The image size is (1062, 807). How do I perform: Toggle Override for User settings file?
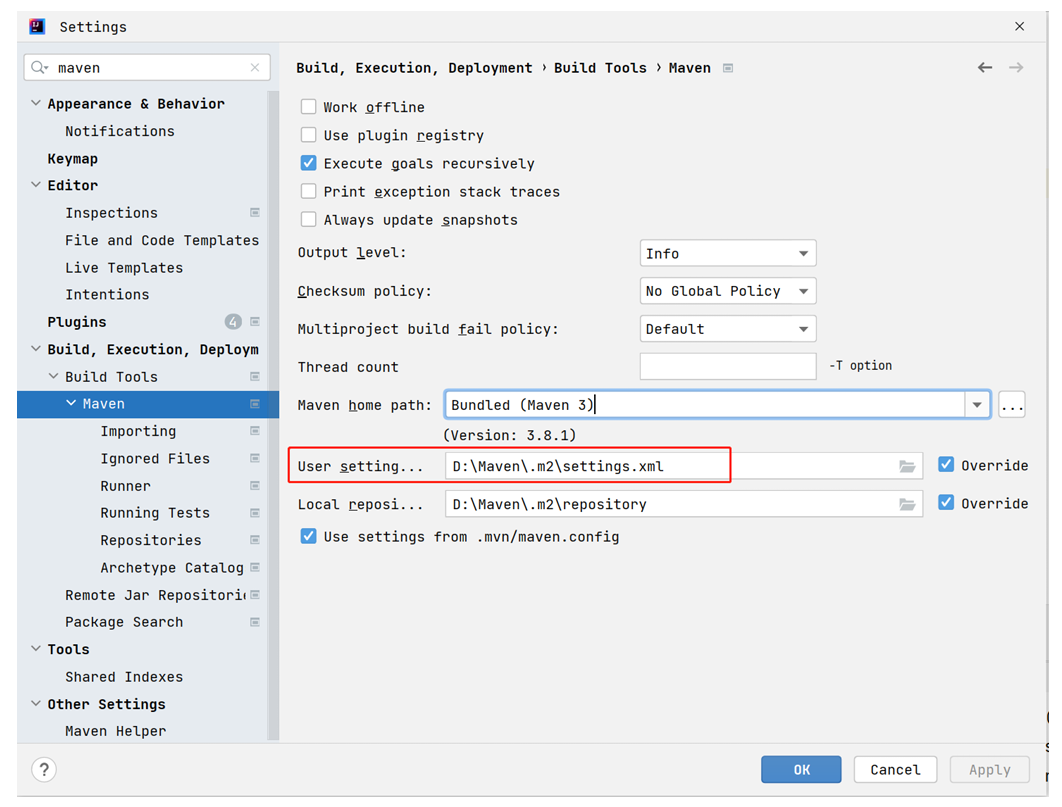click(x=946, y=464)
